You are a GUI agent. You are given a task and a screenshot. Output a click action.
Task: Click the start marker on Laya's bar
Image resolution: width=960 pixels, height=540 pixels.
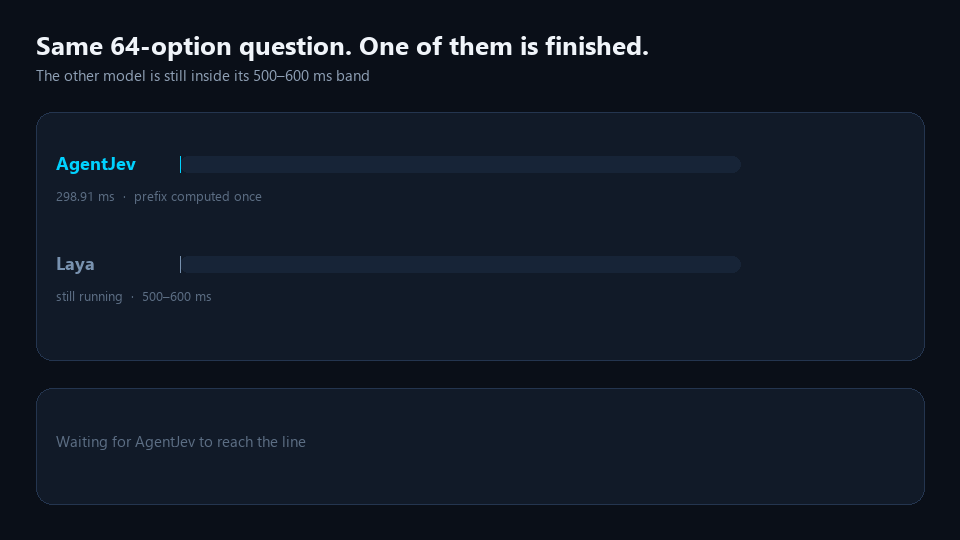[x=181, y=264]
